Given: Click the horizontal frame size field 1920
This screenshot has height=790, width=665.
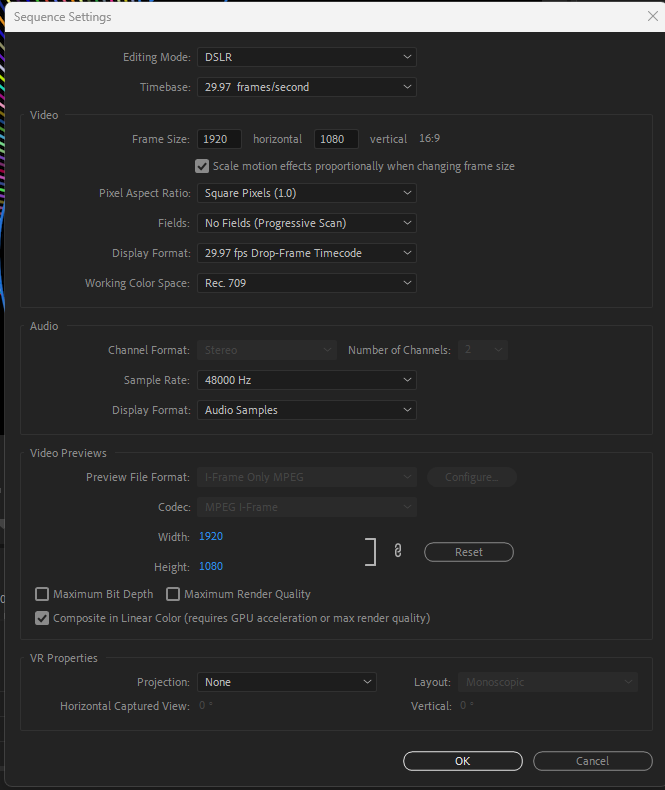Looking at the screenshot, I should point(219,139).
